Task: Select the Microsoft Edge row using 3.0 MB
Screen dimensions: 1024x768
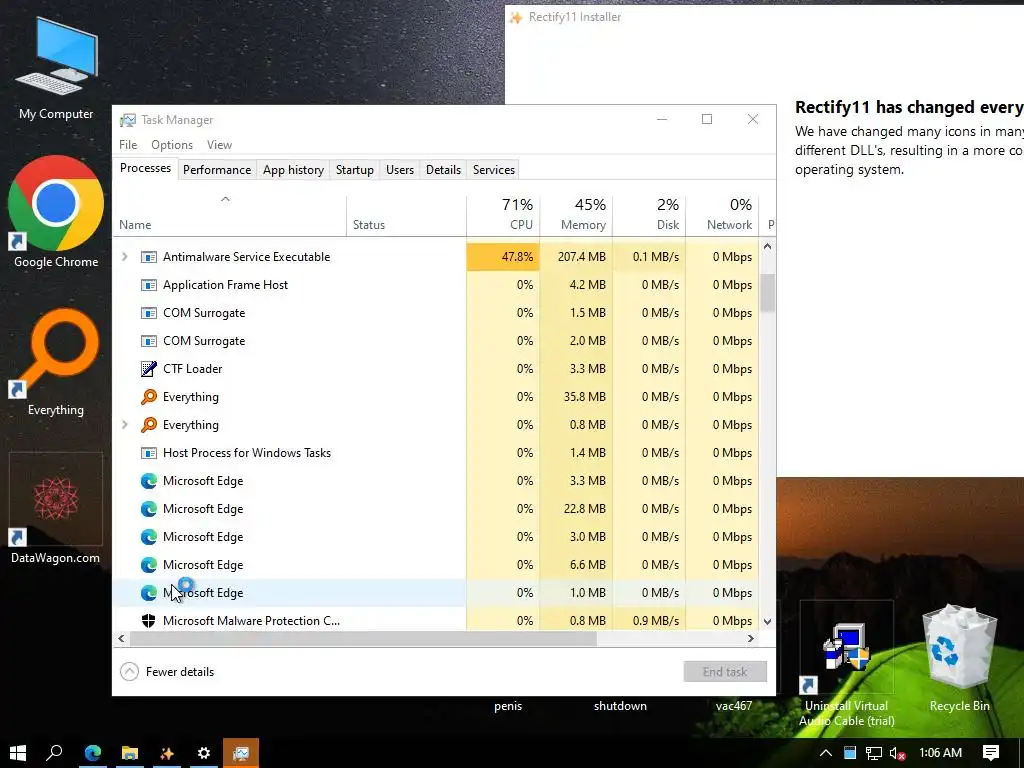Action: click(x=436, y=537)
